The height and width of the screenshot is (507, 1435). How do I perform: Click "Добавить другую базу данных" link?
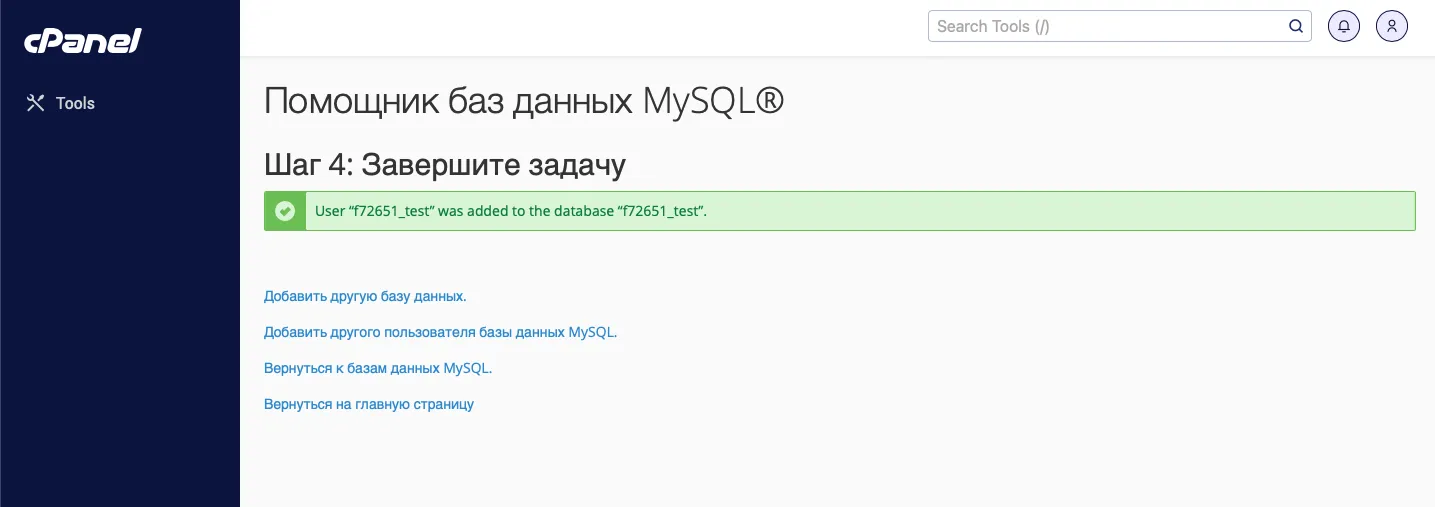(x=365, y=296)
